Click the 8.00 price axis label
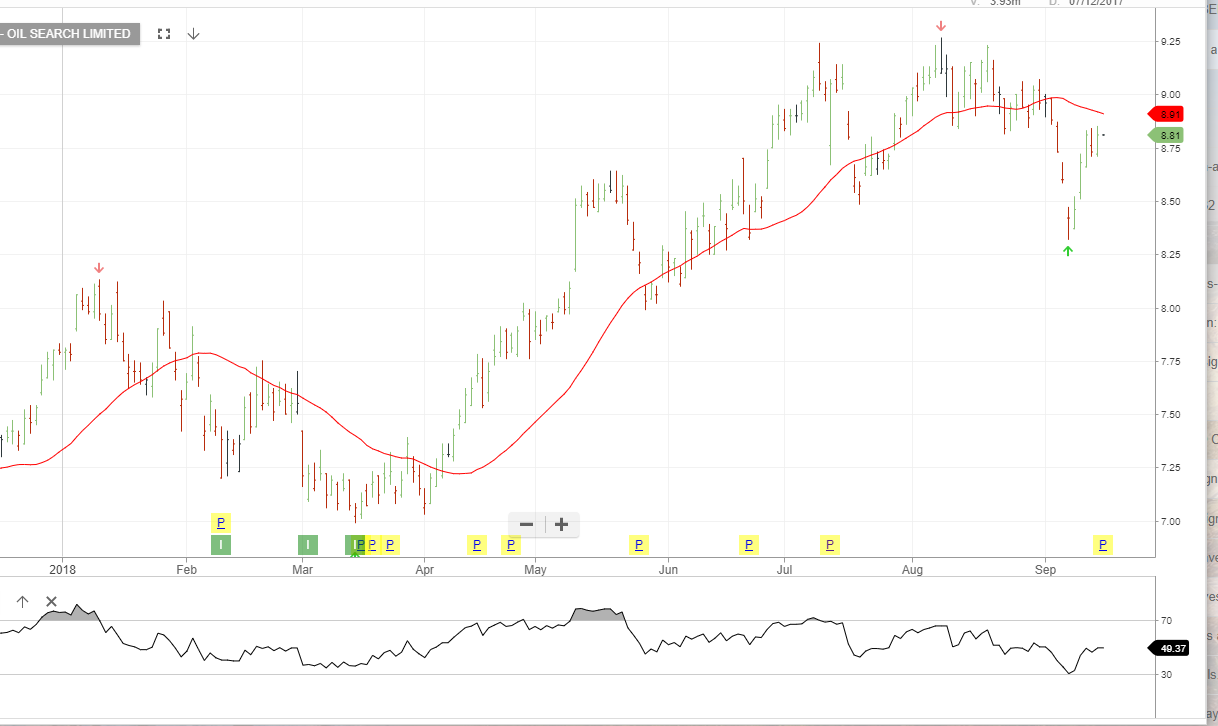The width and height of the screenshot is (1218, 726). point(1169,308)
